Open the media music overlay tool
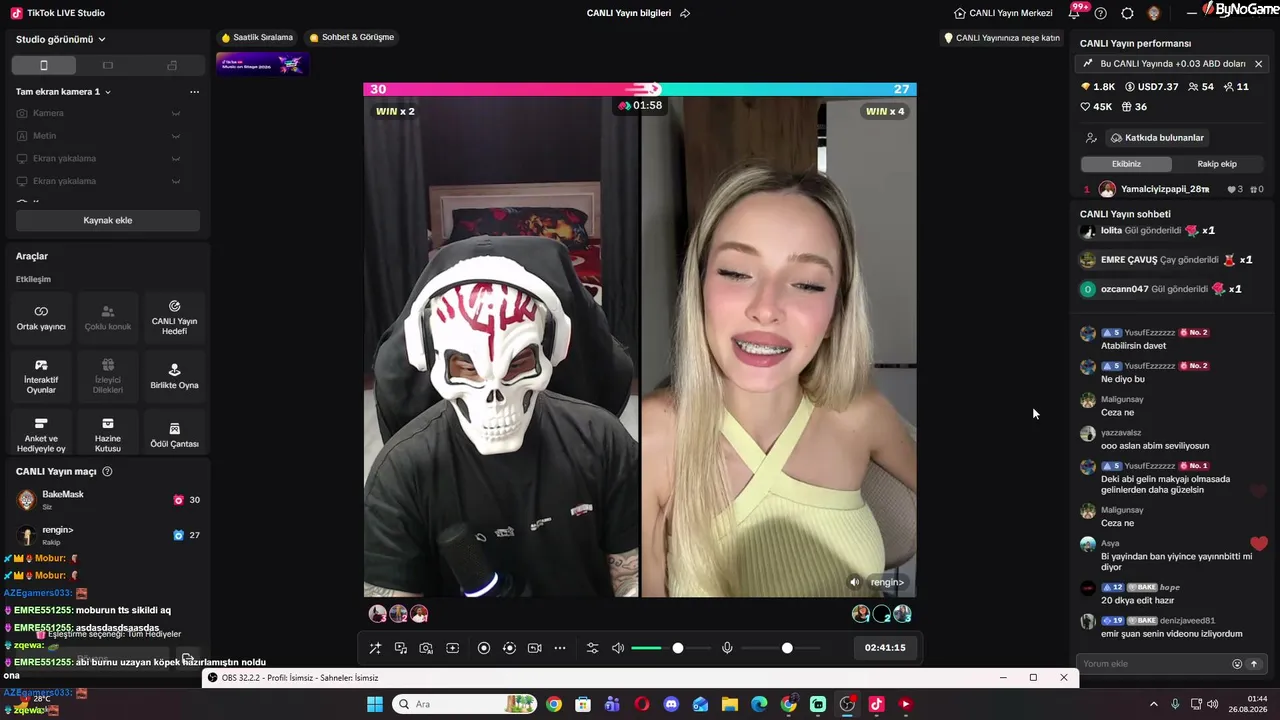This screenshot has height=720, width=1280. click(401, 648)
